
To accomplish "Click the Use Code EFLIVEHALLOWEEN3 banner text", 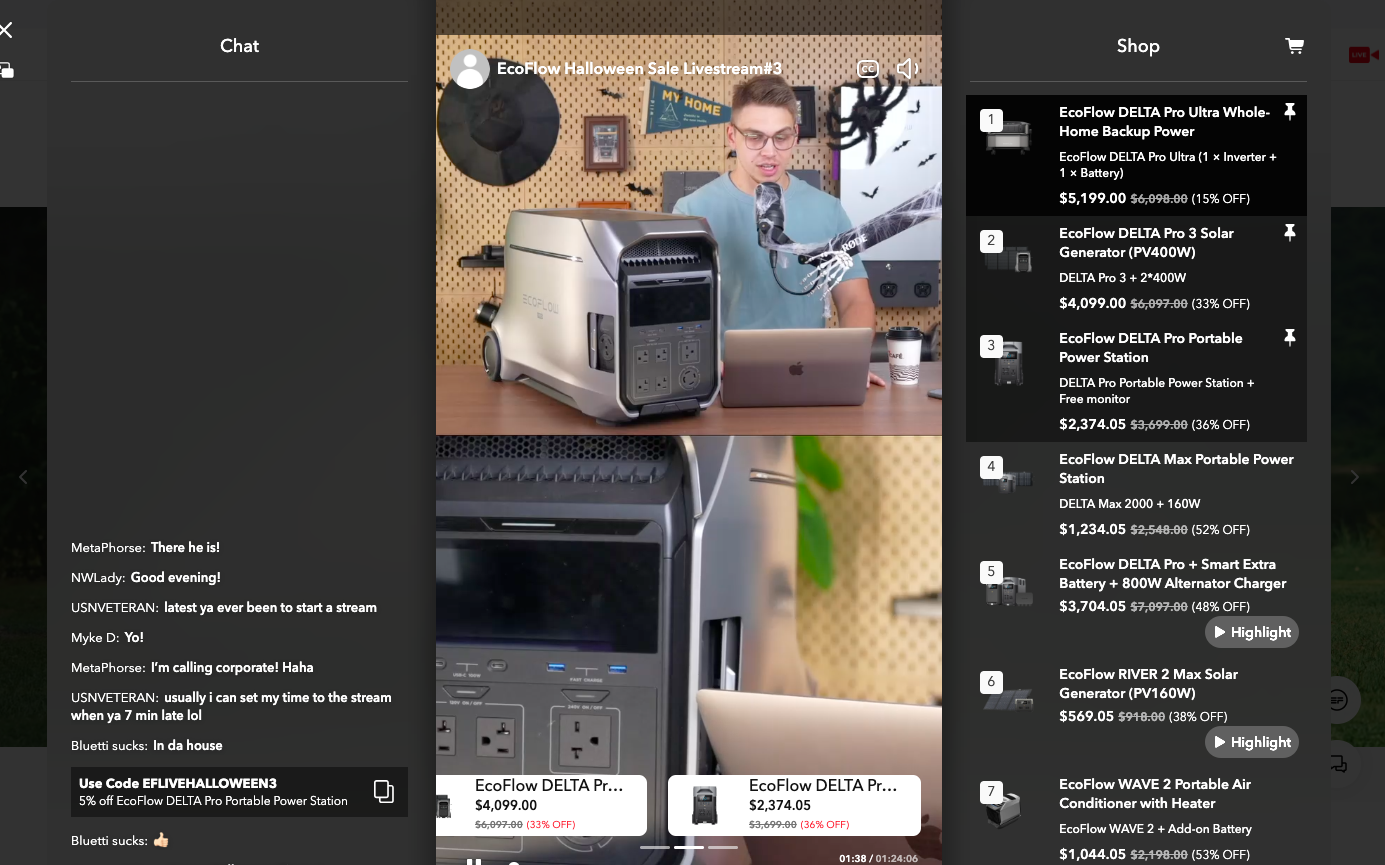I will pyautogui.click(x=178, y=783).
